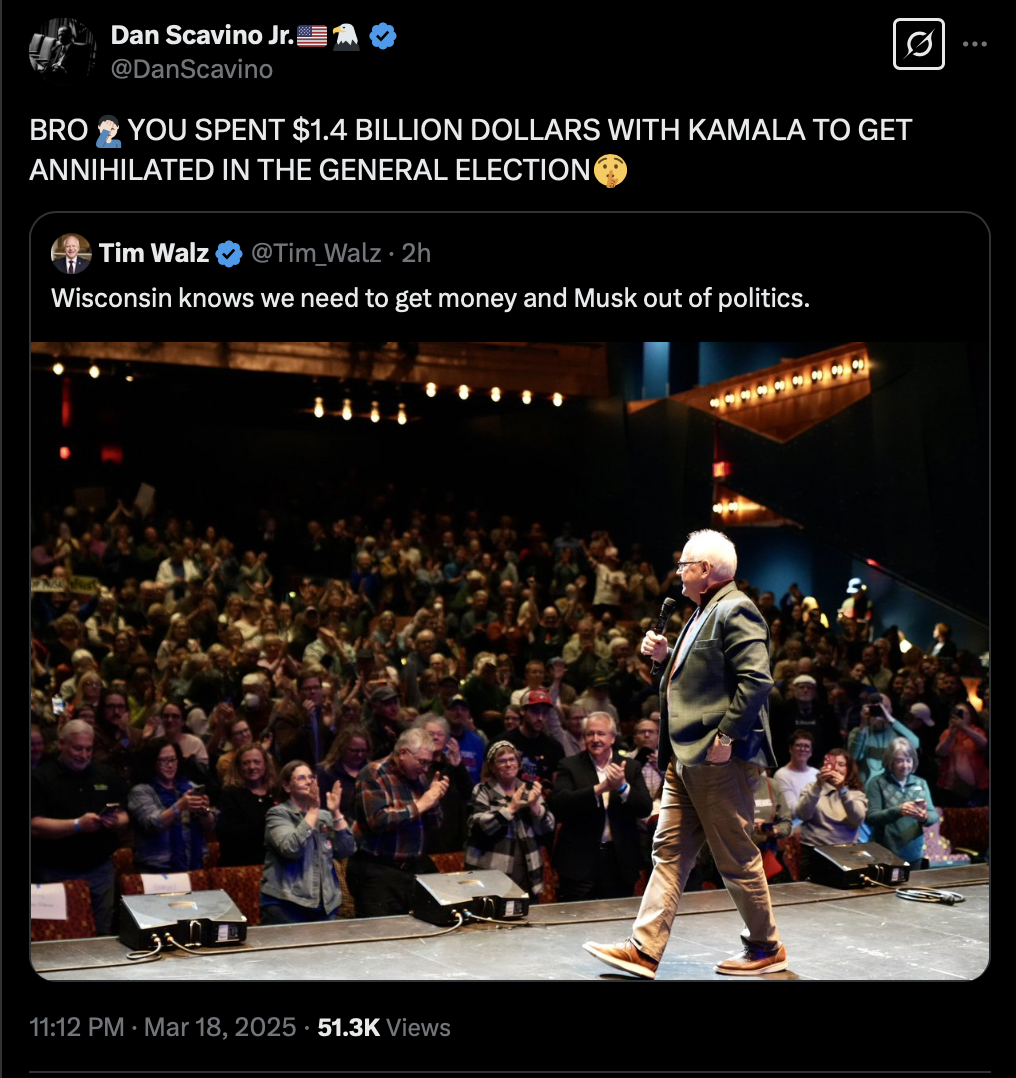Viewport: 1016px width, 1078px height.
Task: Click the eagle emoji beside the name
Action: [x=346, y=36]
